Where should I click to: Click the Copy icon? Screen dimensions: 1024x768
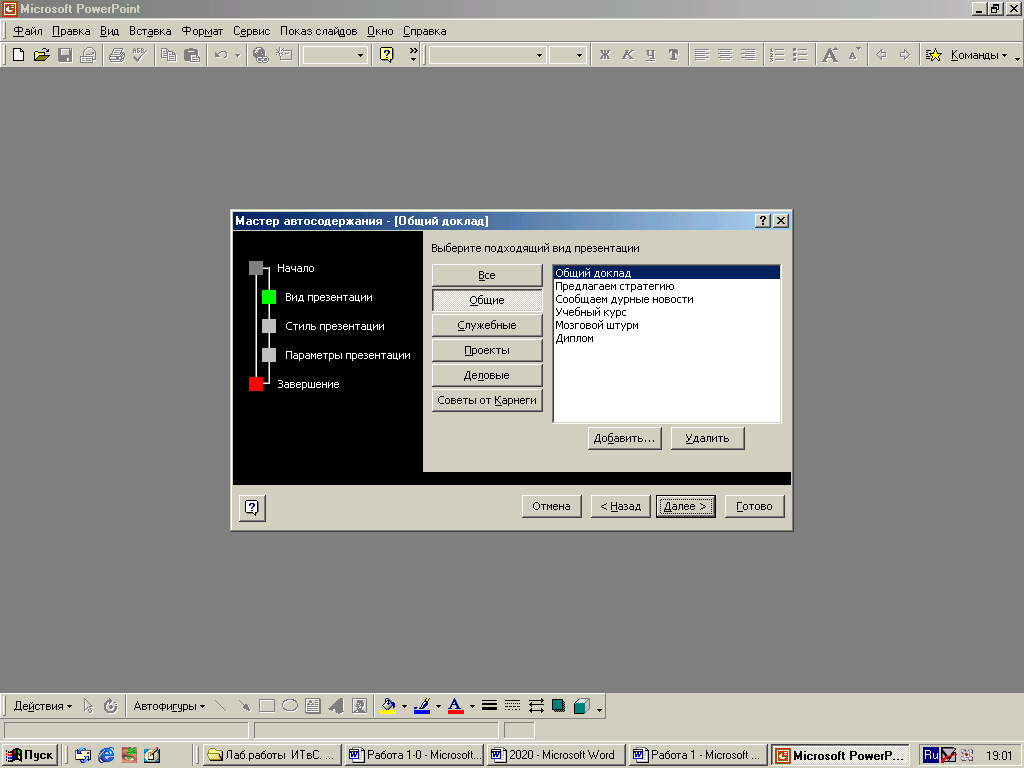[168, 55]
